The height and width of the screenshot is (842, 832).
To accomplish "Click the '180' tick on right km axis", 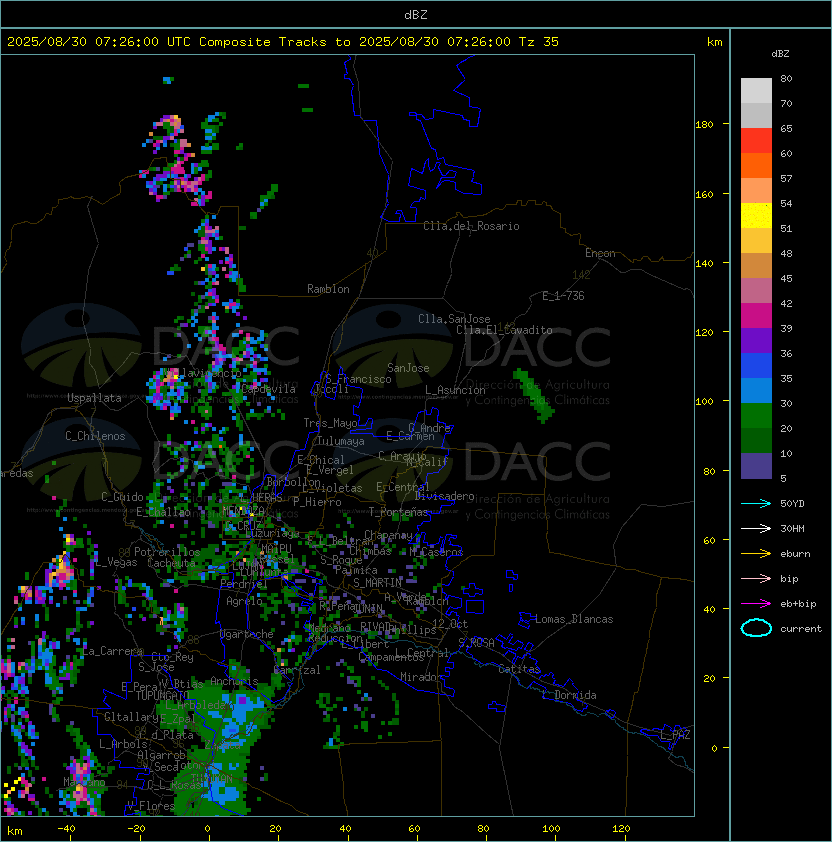I will click(x=704, y=125).
